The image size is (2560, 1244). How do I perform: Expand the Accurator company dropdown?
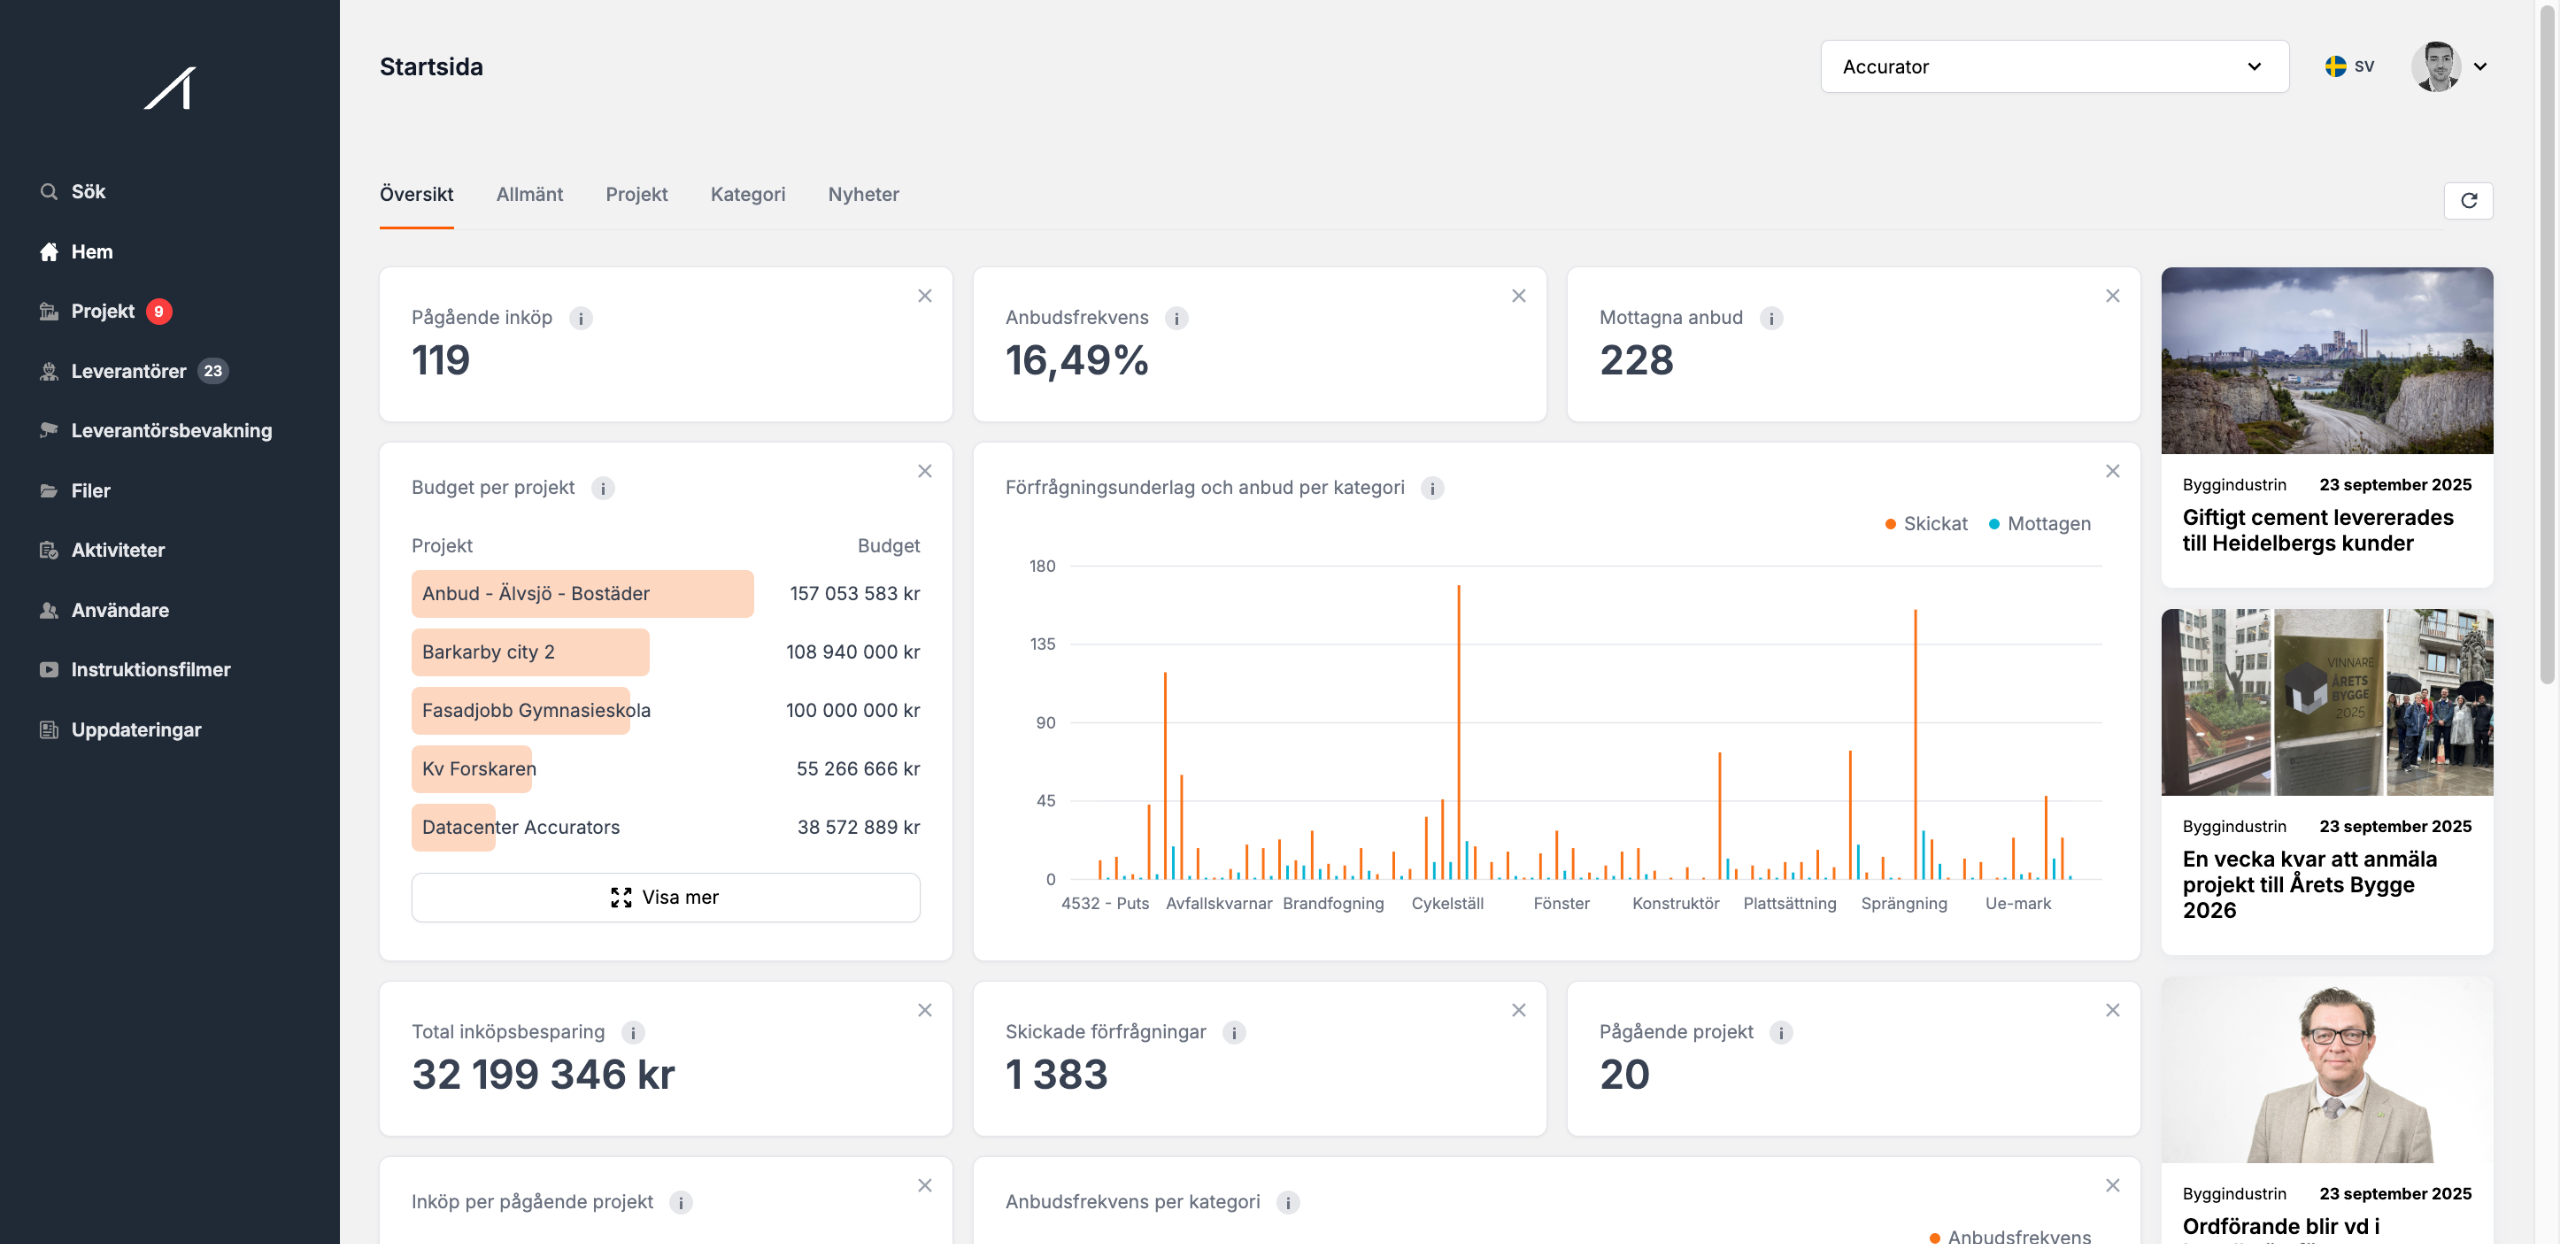coord(2054,67)
